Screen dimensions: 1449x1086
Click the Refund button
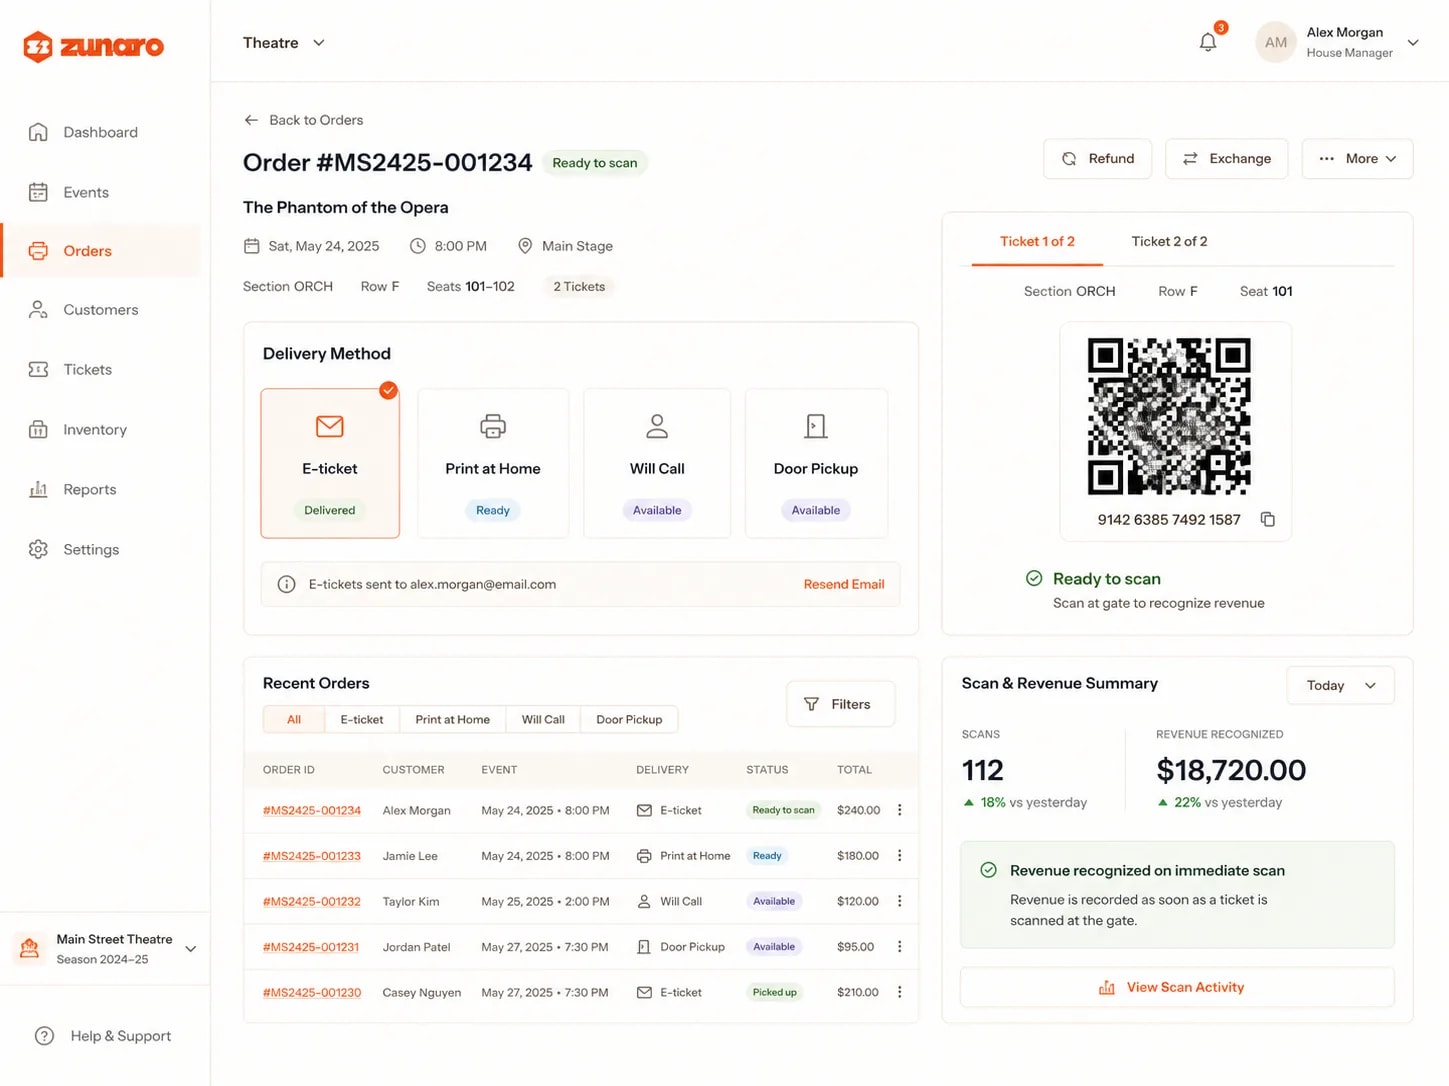pyautogui.click(x=1097, y=159)
